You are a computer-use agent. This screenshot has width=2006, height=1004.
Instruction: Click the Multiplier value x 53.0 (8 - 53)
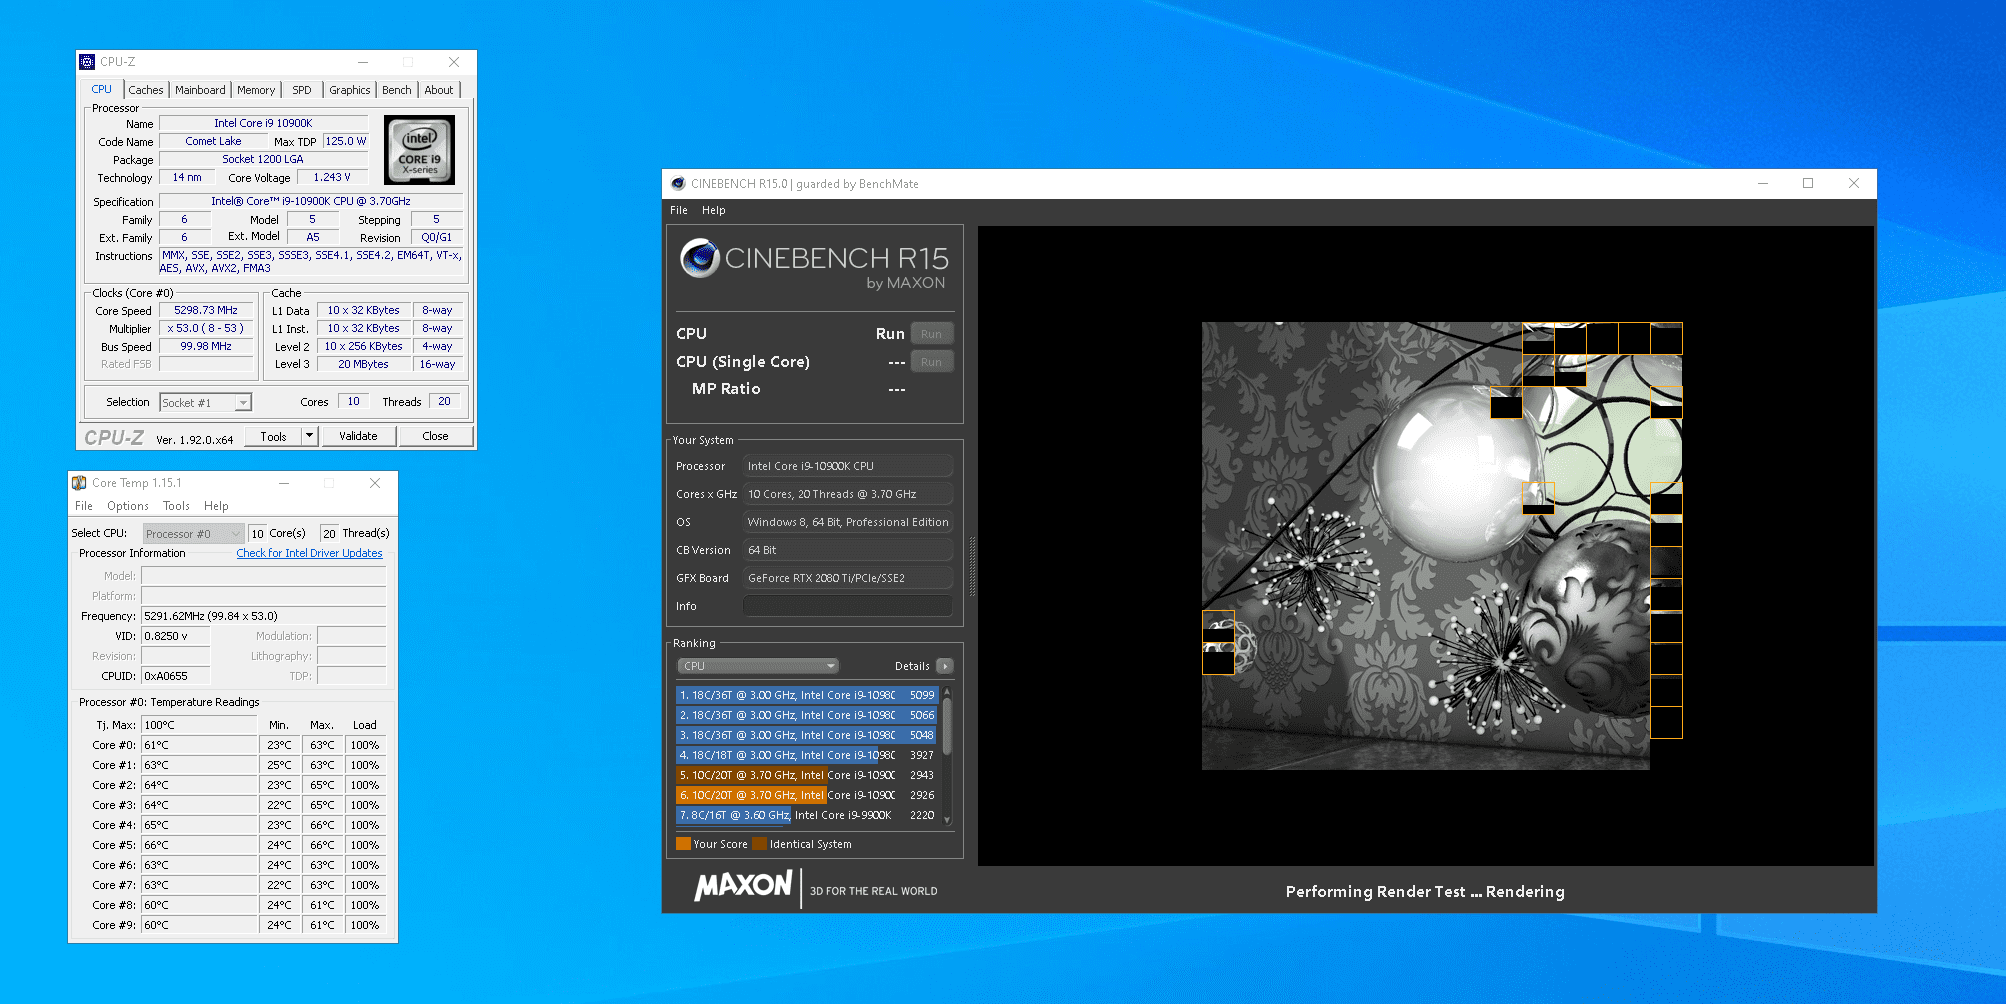(206, 328)
